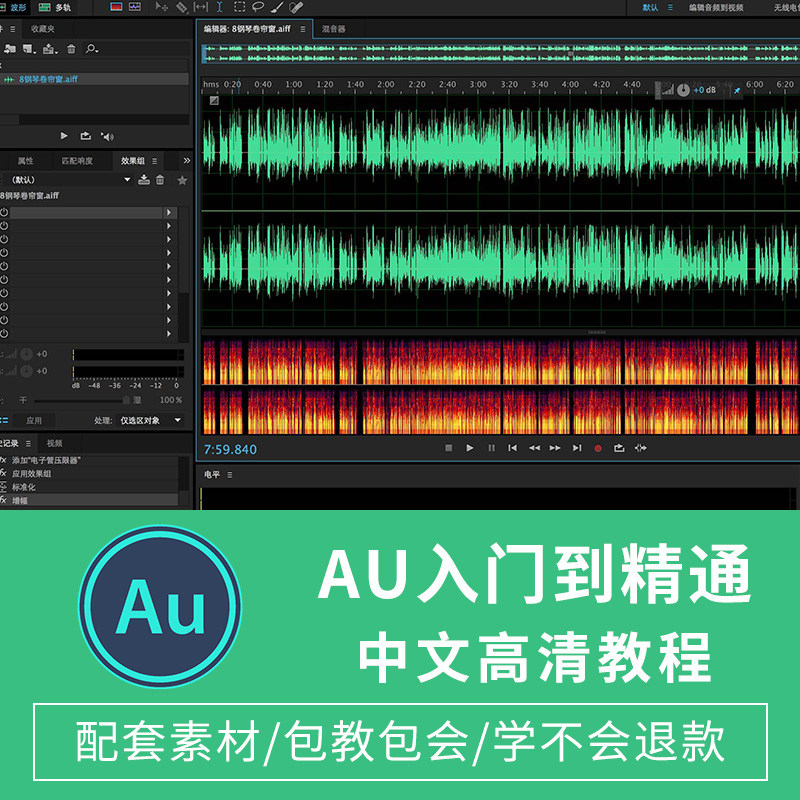Viewport: 800px width, 800px height.
Task: Pause playback in the transport bar
Action: point(491,448)
